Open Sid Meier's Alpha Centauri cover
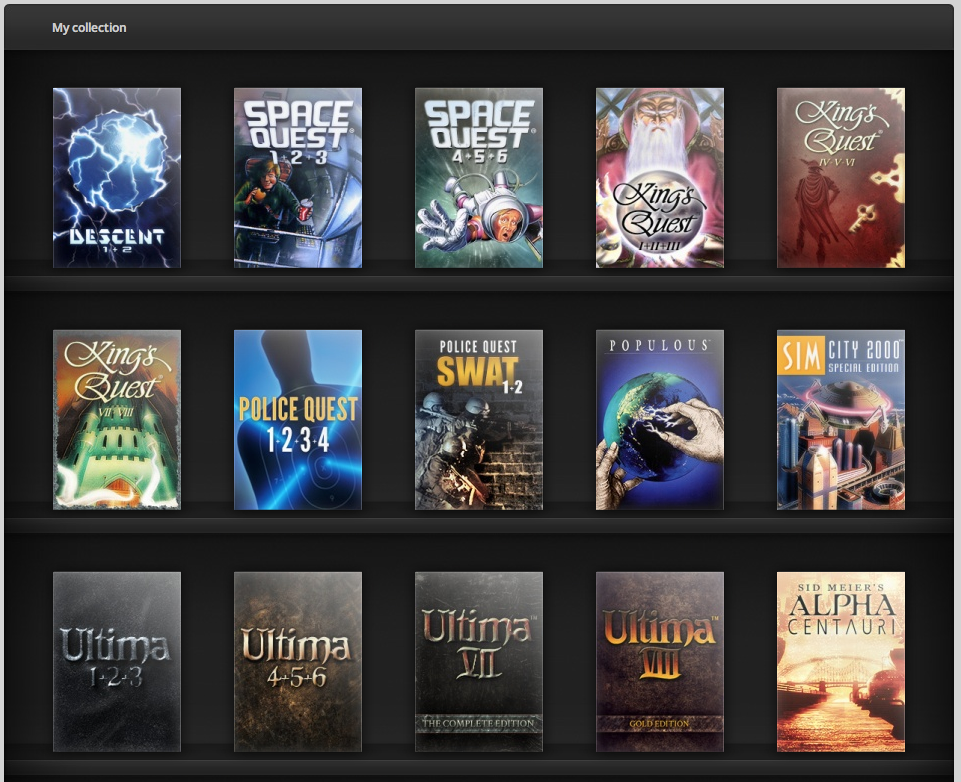 [841, 662]
